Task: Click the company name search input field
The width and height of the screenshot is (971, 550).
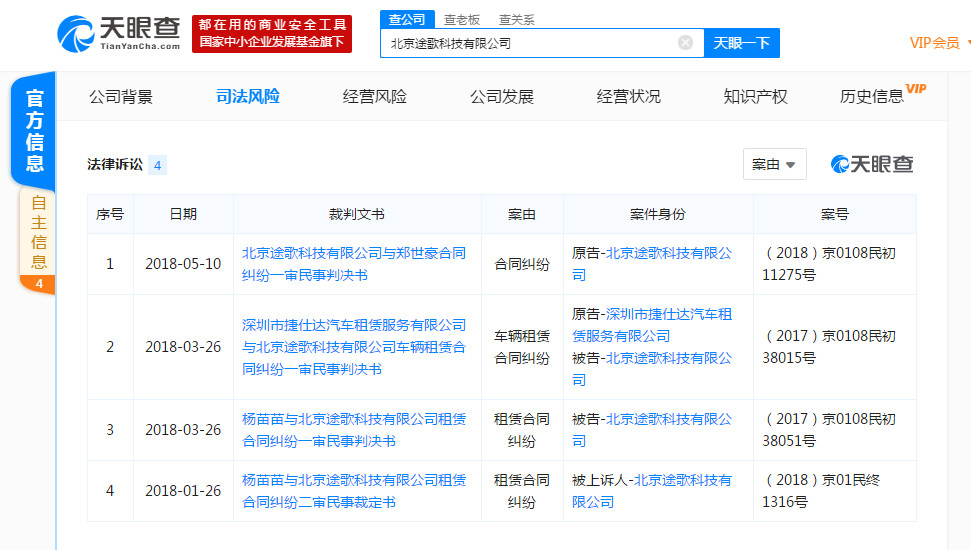Action: (530, 43)
